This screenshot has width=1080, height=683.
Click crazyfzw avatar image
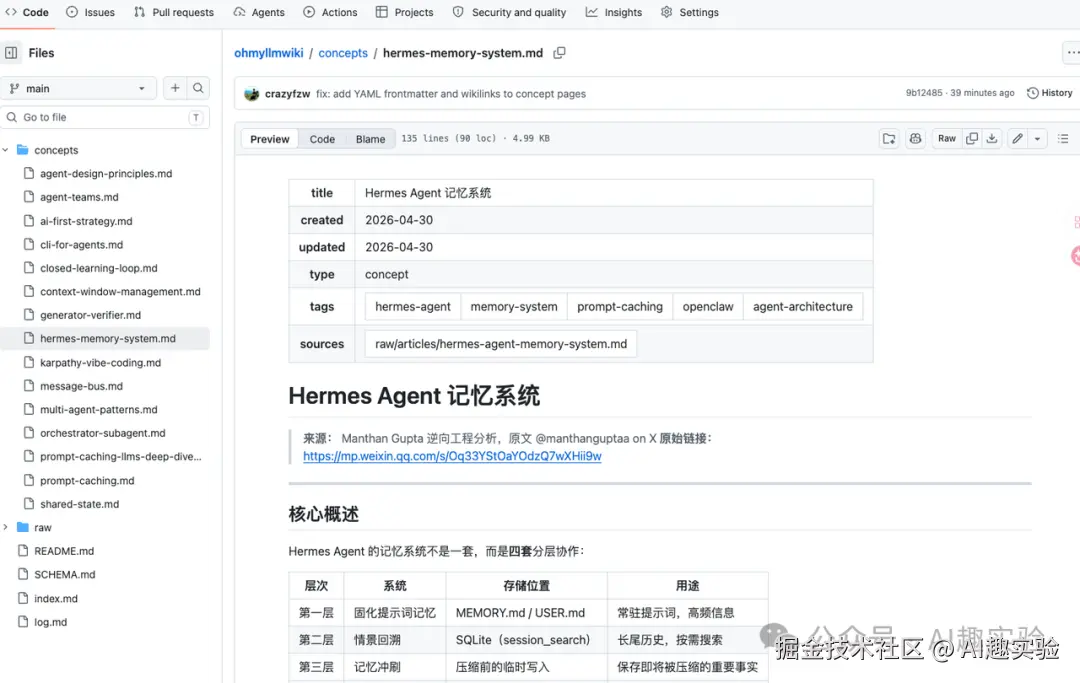tap(252, 94)
